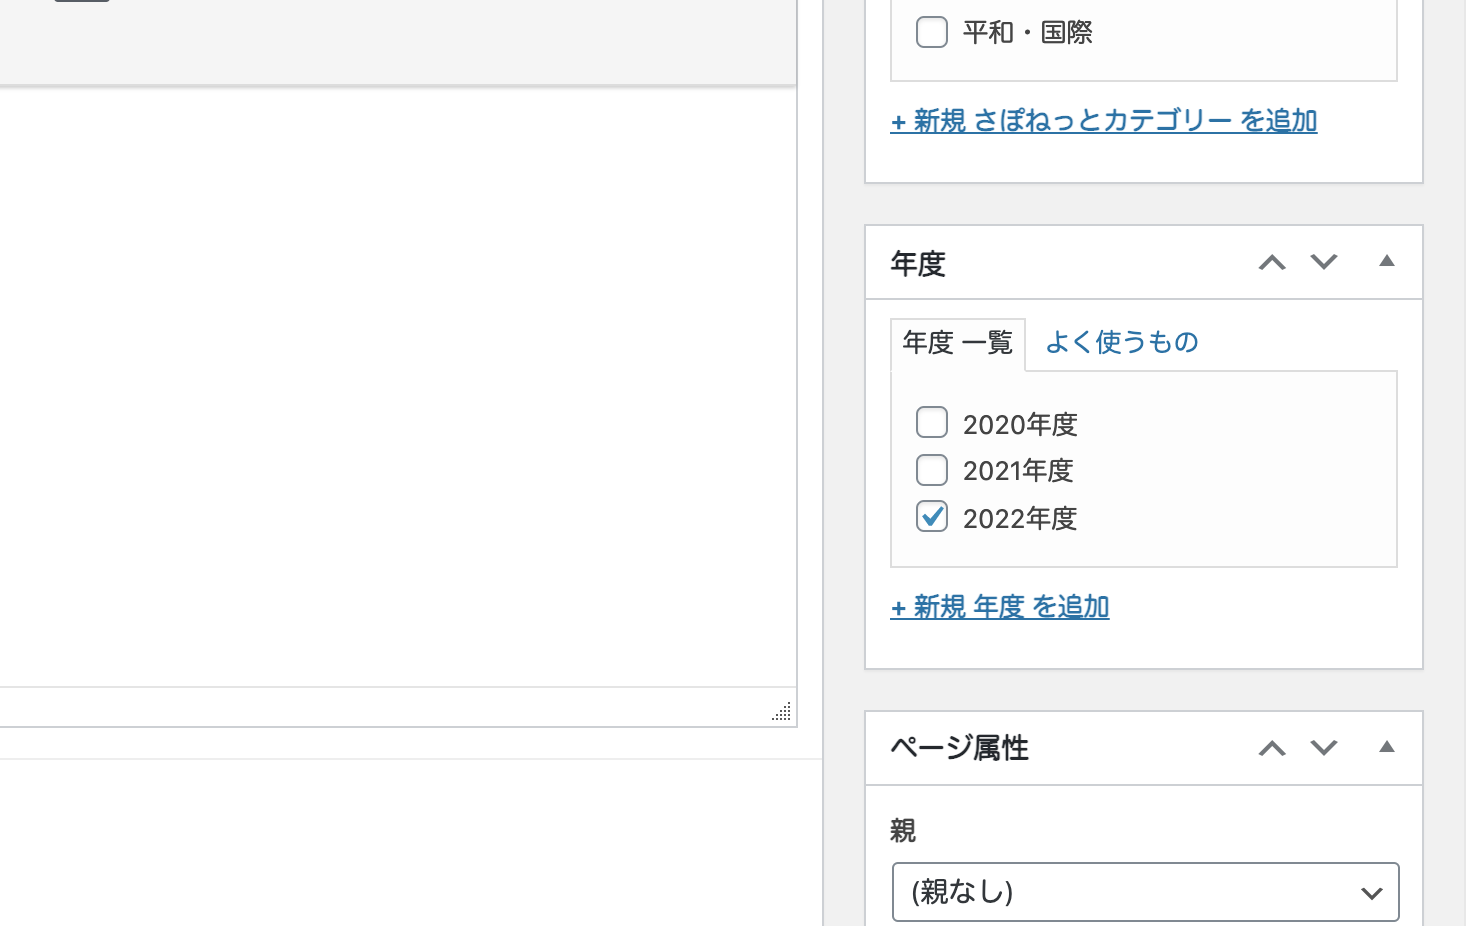Check the 2020年度 checkbox
The height and width of the screenshot is (926, 1466).
[x=932, y=422]
